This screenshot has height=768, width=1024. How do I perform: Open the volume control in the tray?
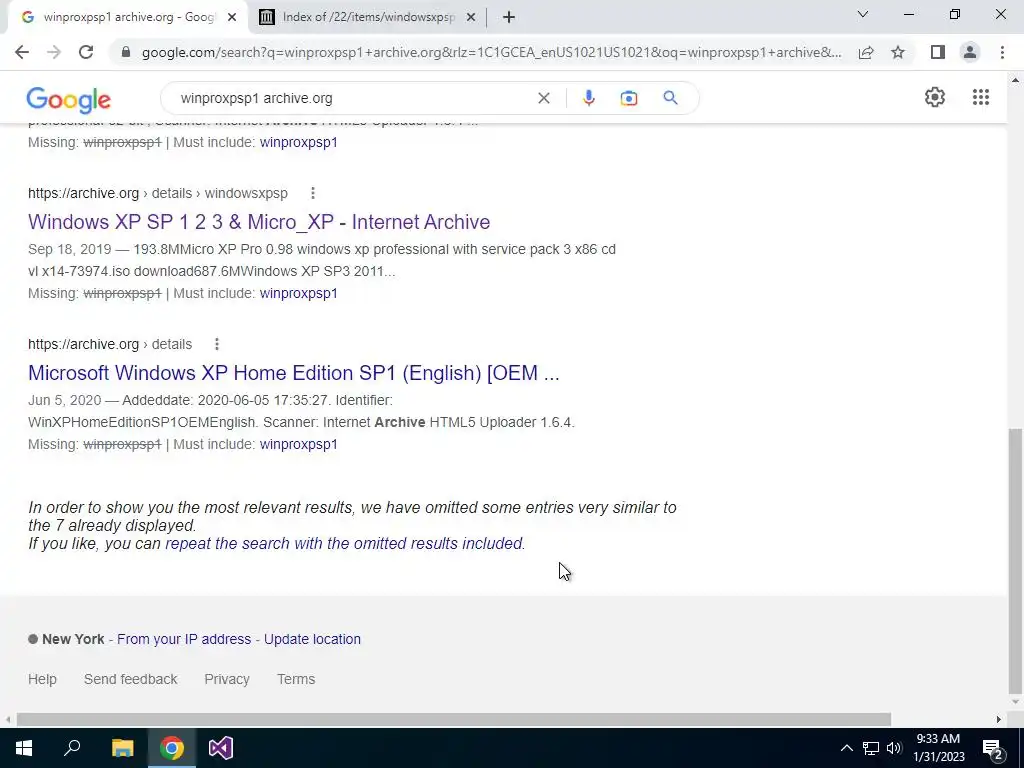pos(894,748)
